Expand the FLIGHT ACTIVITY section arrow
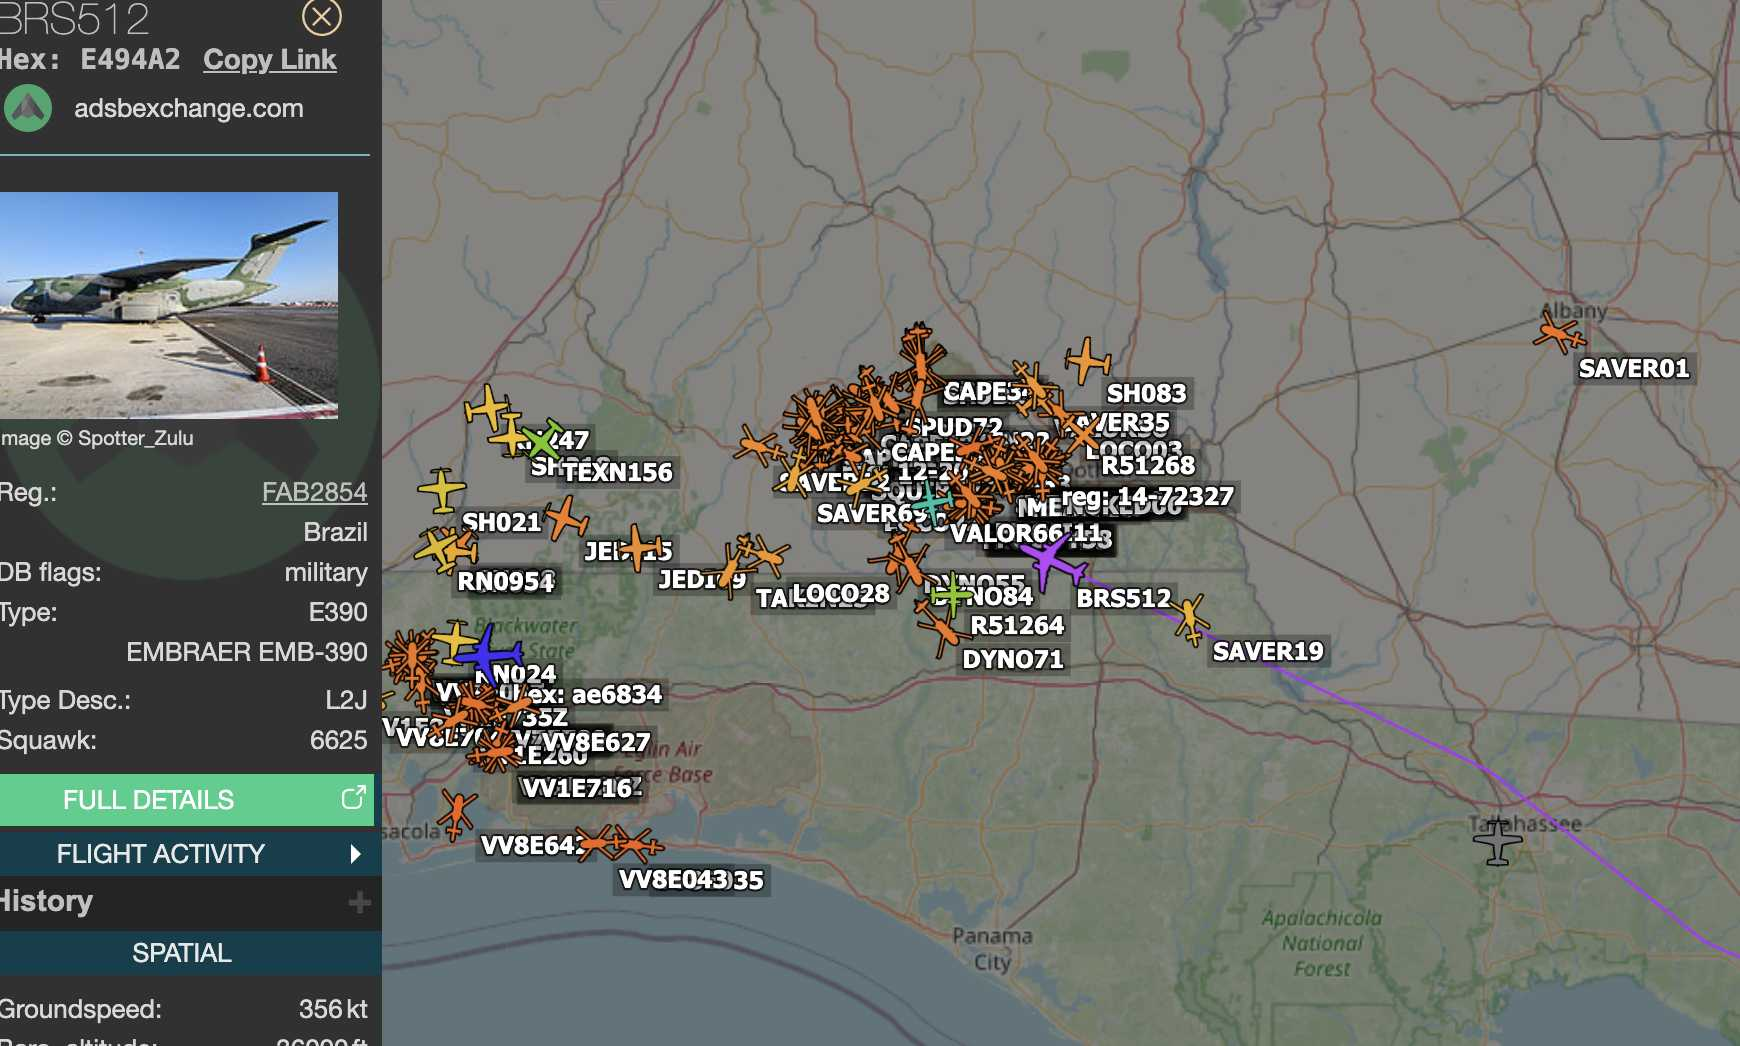The image size is (1740, 1046). coord(355,854)
